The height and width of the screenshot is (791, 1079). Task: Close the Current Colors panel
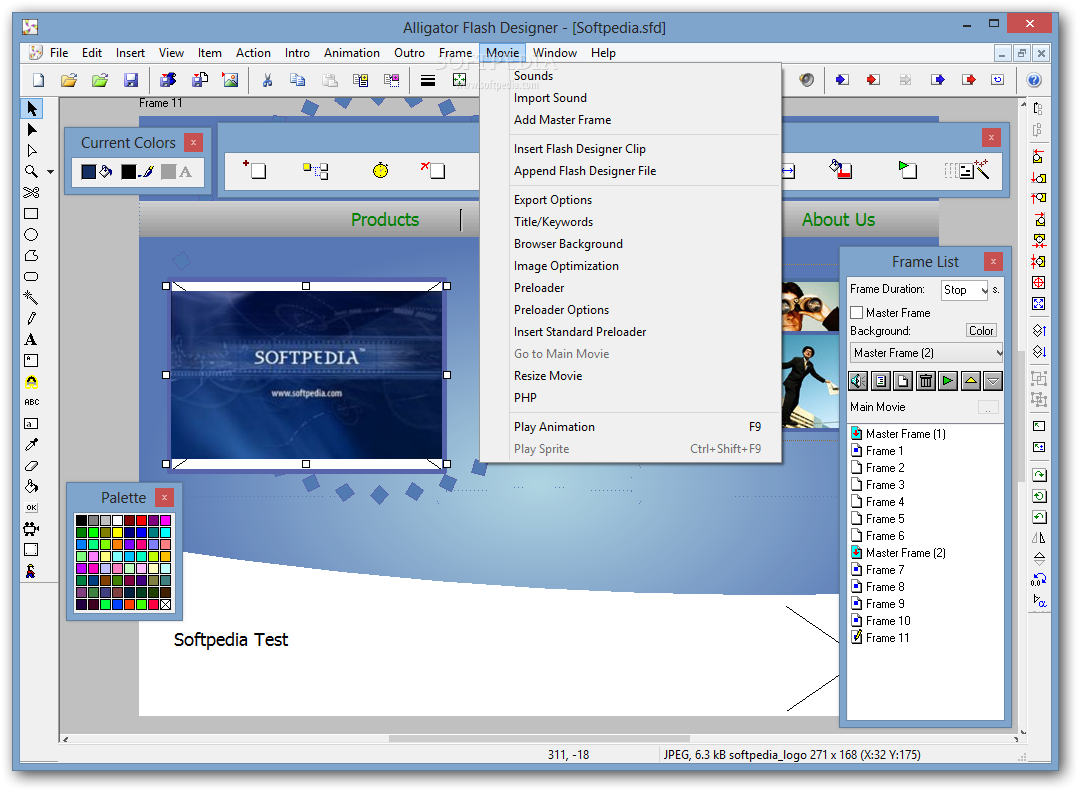pos(193,143)
